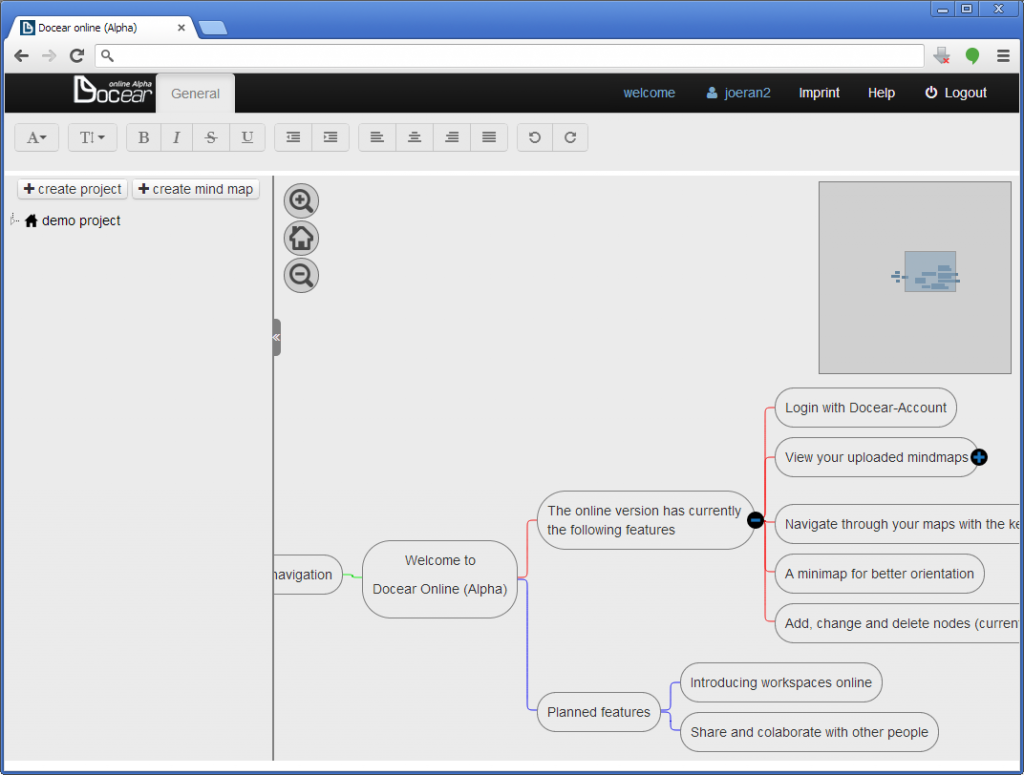The height and width of the screenshot is (775, 1024).
Task: Toggle bold formatting
Action: click(144, 138)
